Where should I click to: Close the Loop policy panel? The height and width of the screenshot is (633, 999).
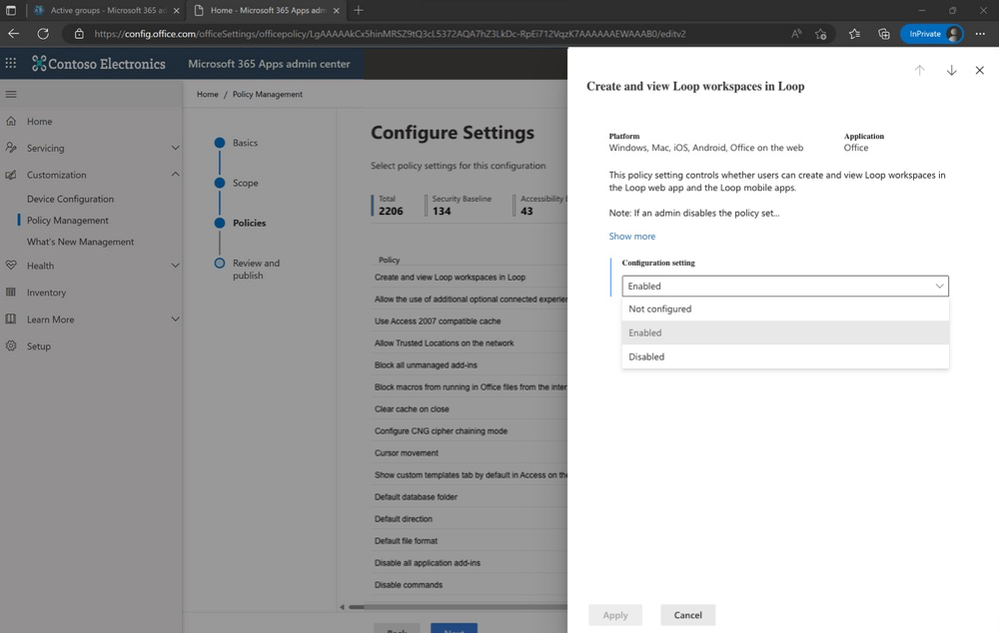[x=980, y=70]
